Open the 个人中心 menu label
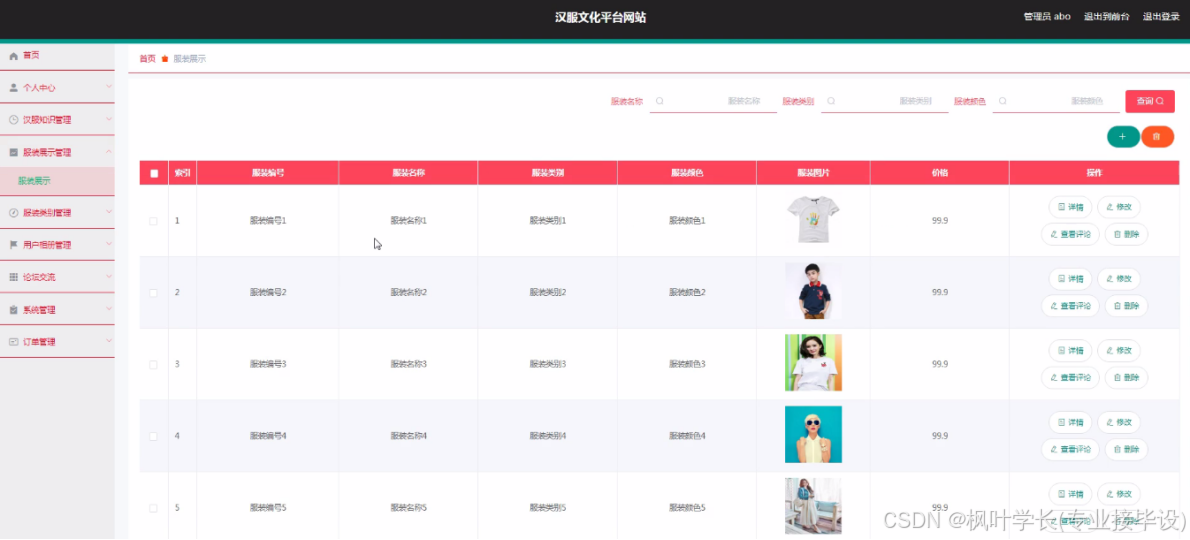The width and height of the screenshot is (1190, 540). [x=39, y=88]
